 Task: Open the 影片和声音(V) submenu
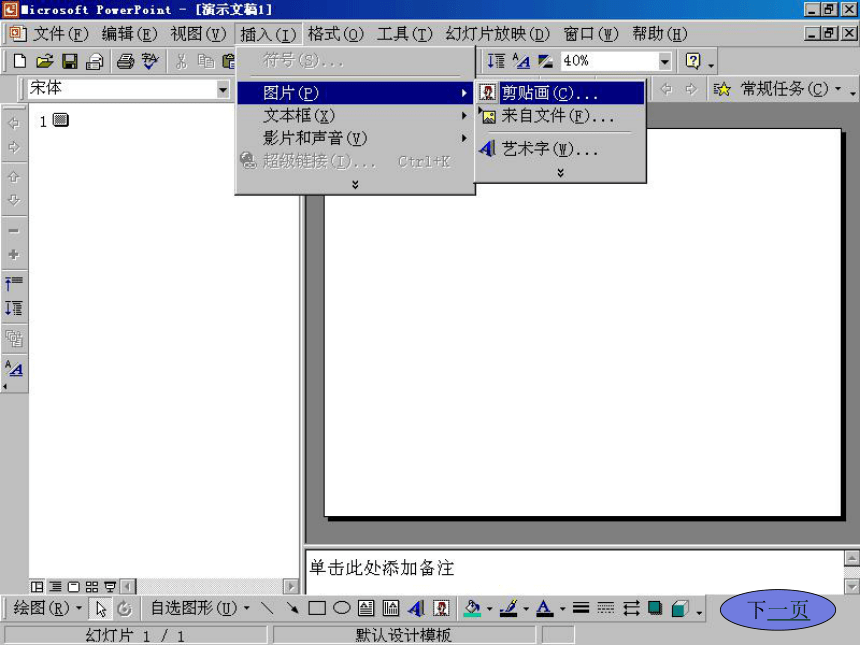pyautogui.click(x=355, y=138)
